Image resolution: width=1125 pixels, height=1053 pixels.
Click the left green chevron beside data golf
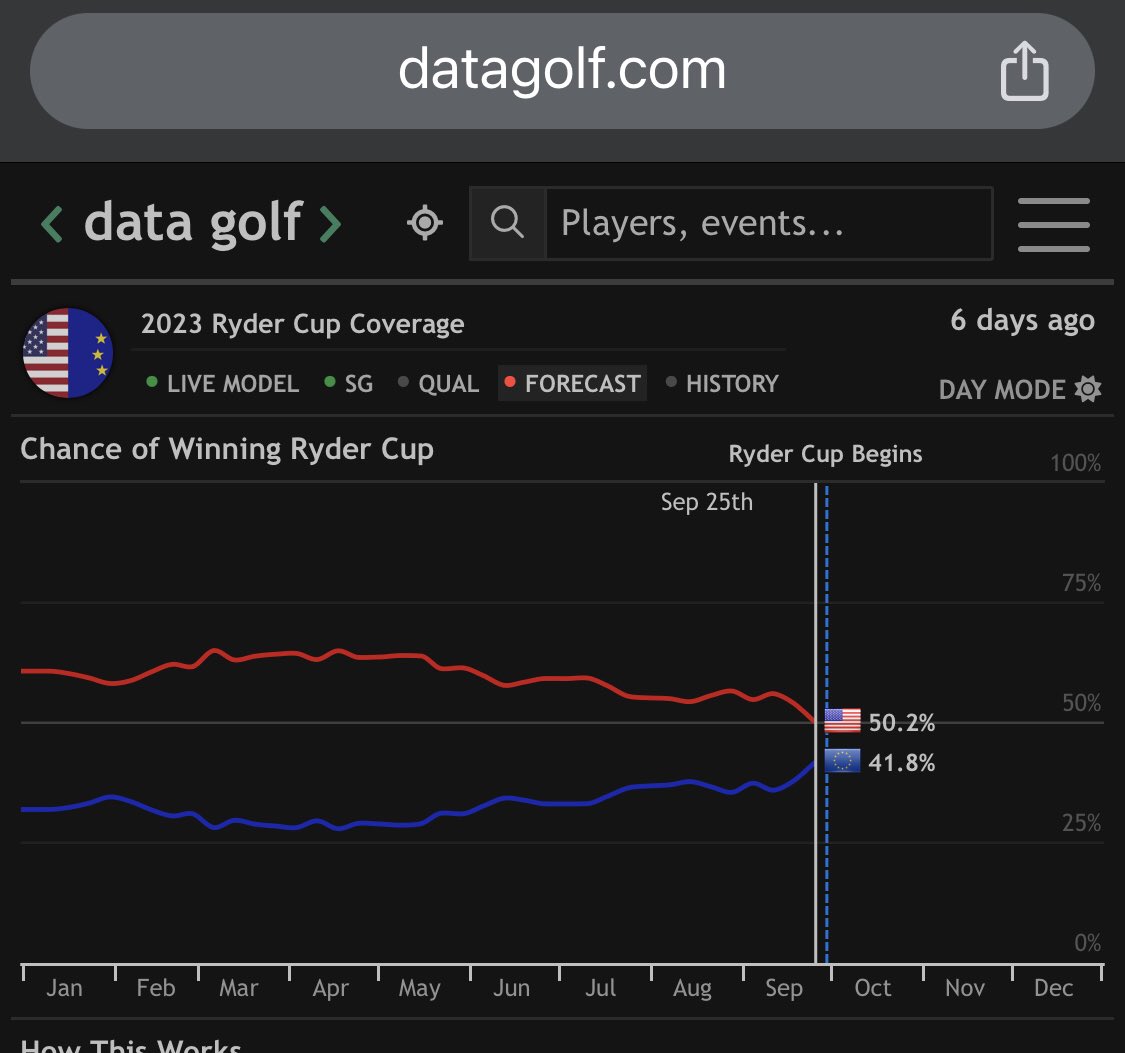[x=52, y=223]
